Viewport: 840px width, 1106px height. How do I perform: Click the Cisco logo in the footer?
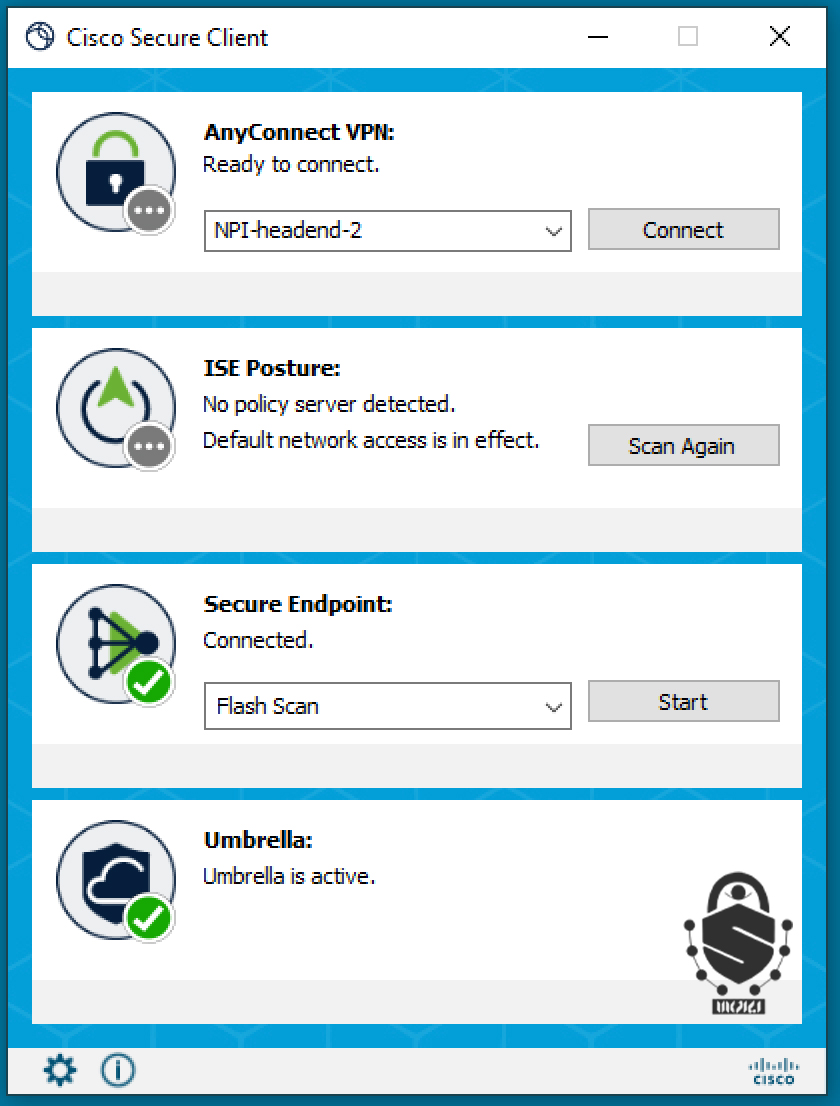tap(774, 1071)
